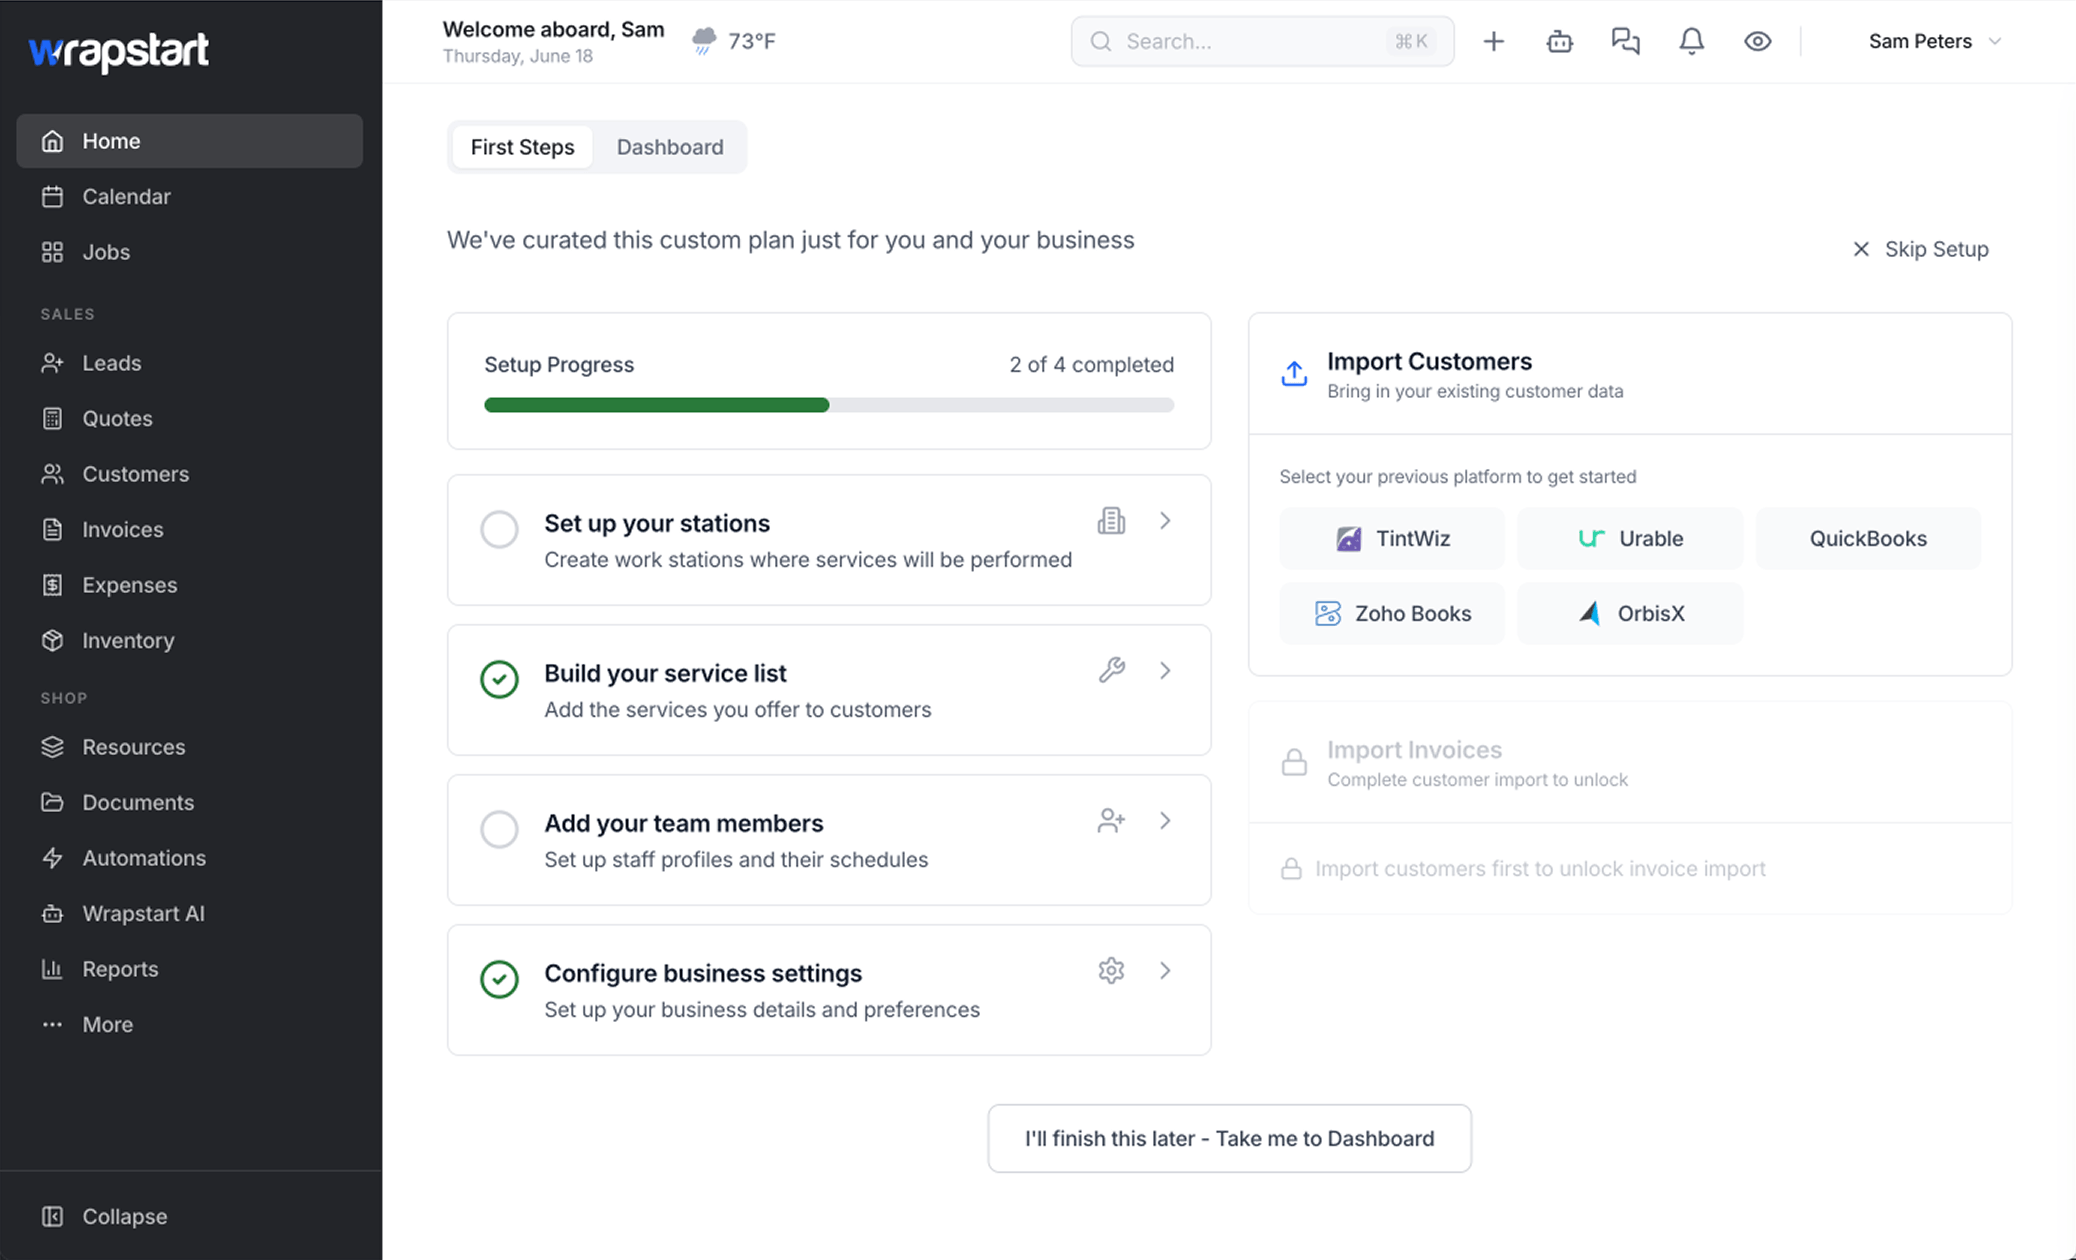Click the Setup Progress bar
Image resolution: width=2076 pixels, height=1260 pixels.
pyautogui.click(x=829, y=405)
